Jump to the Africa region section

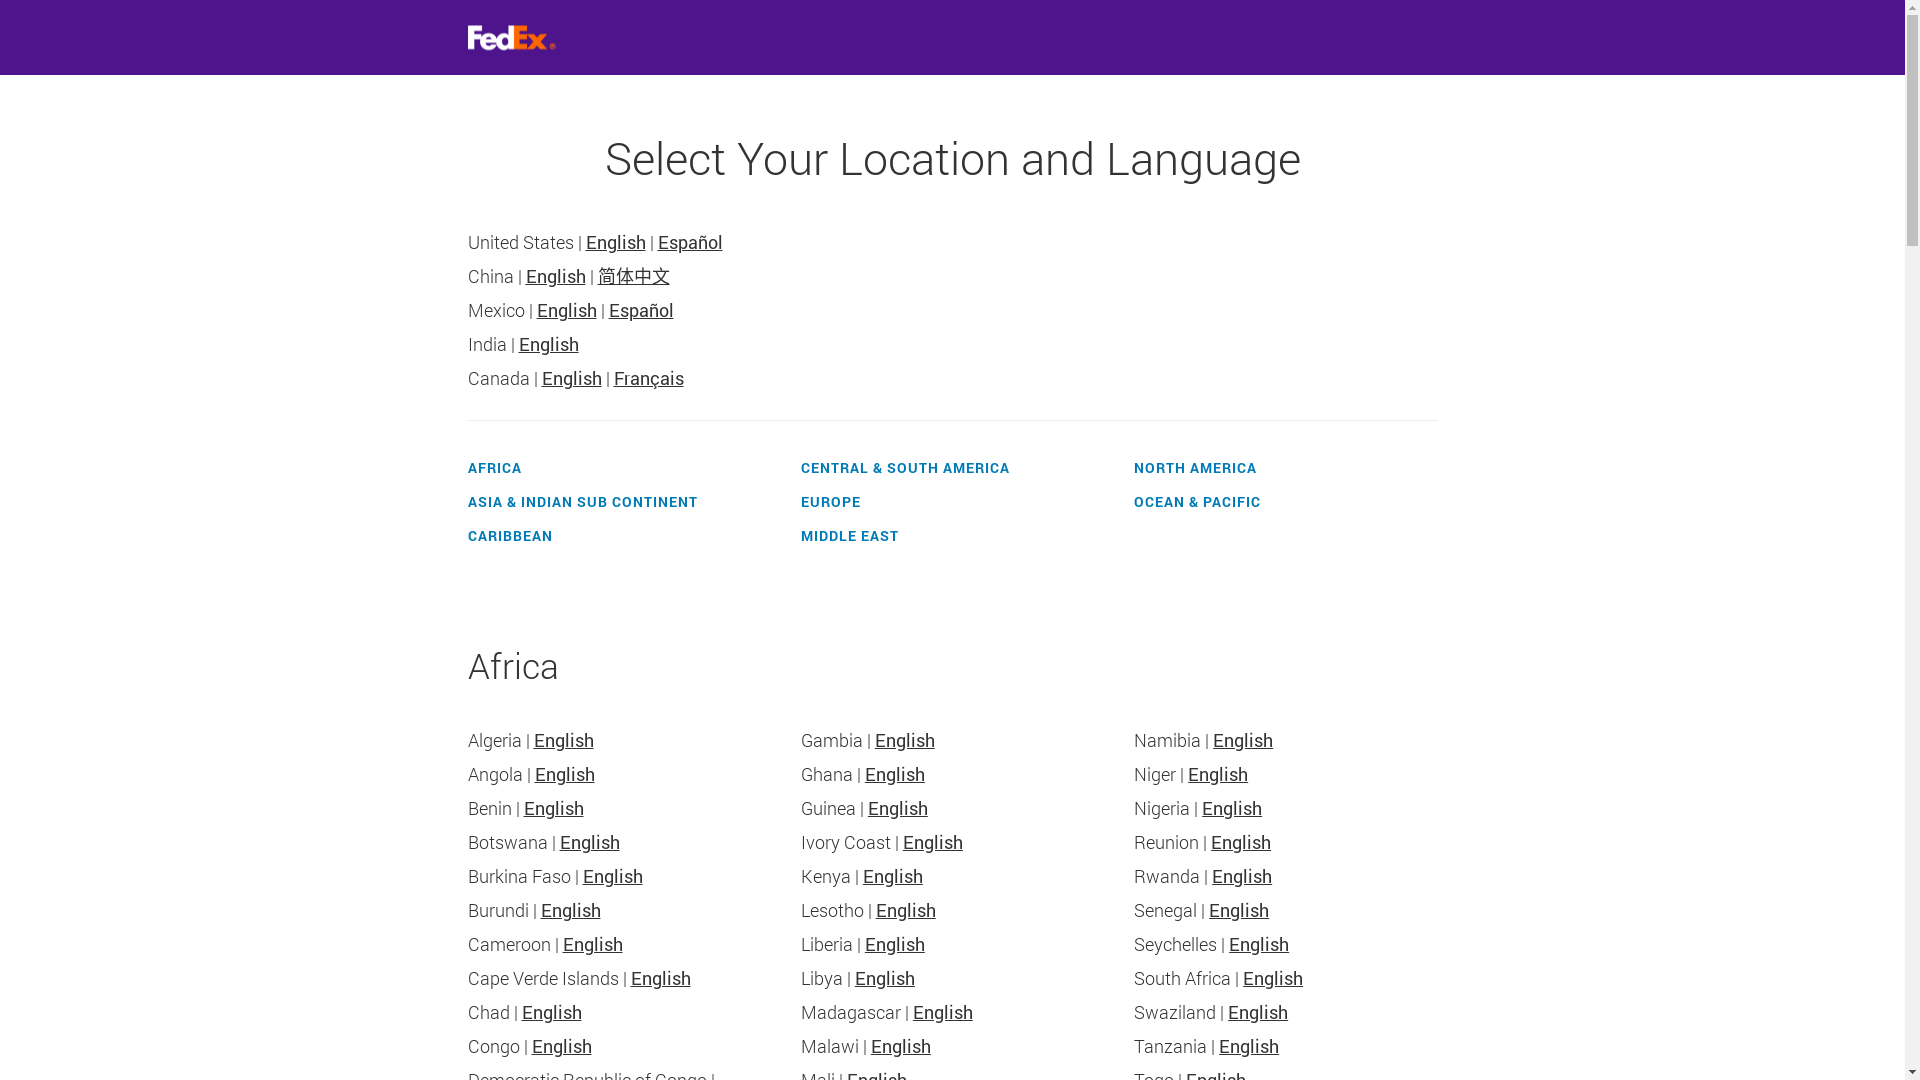click(x=494, y=468)
